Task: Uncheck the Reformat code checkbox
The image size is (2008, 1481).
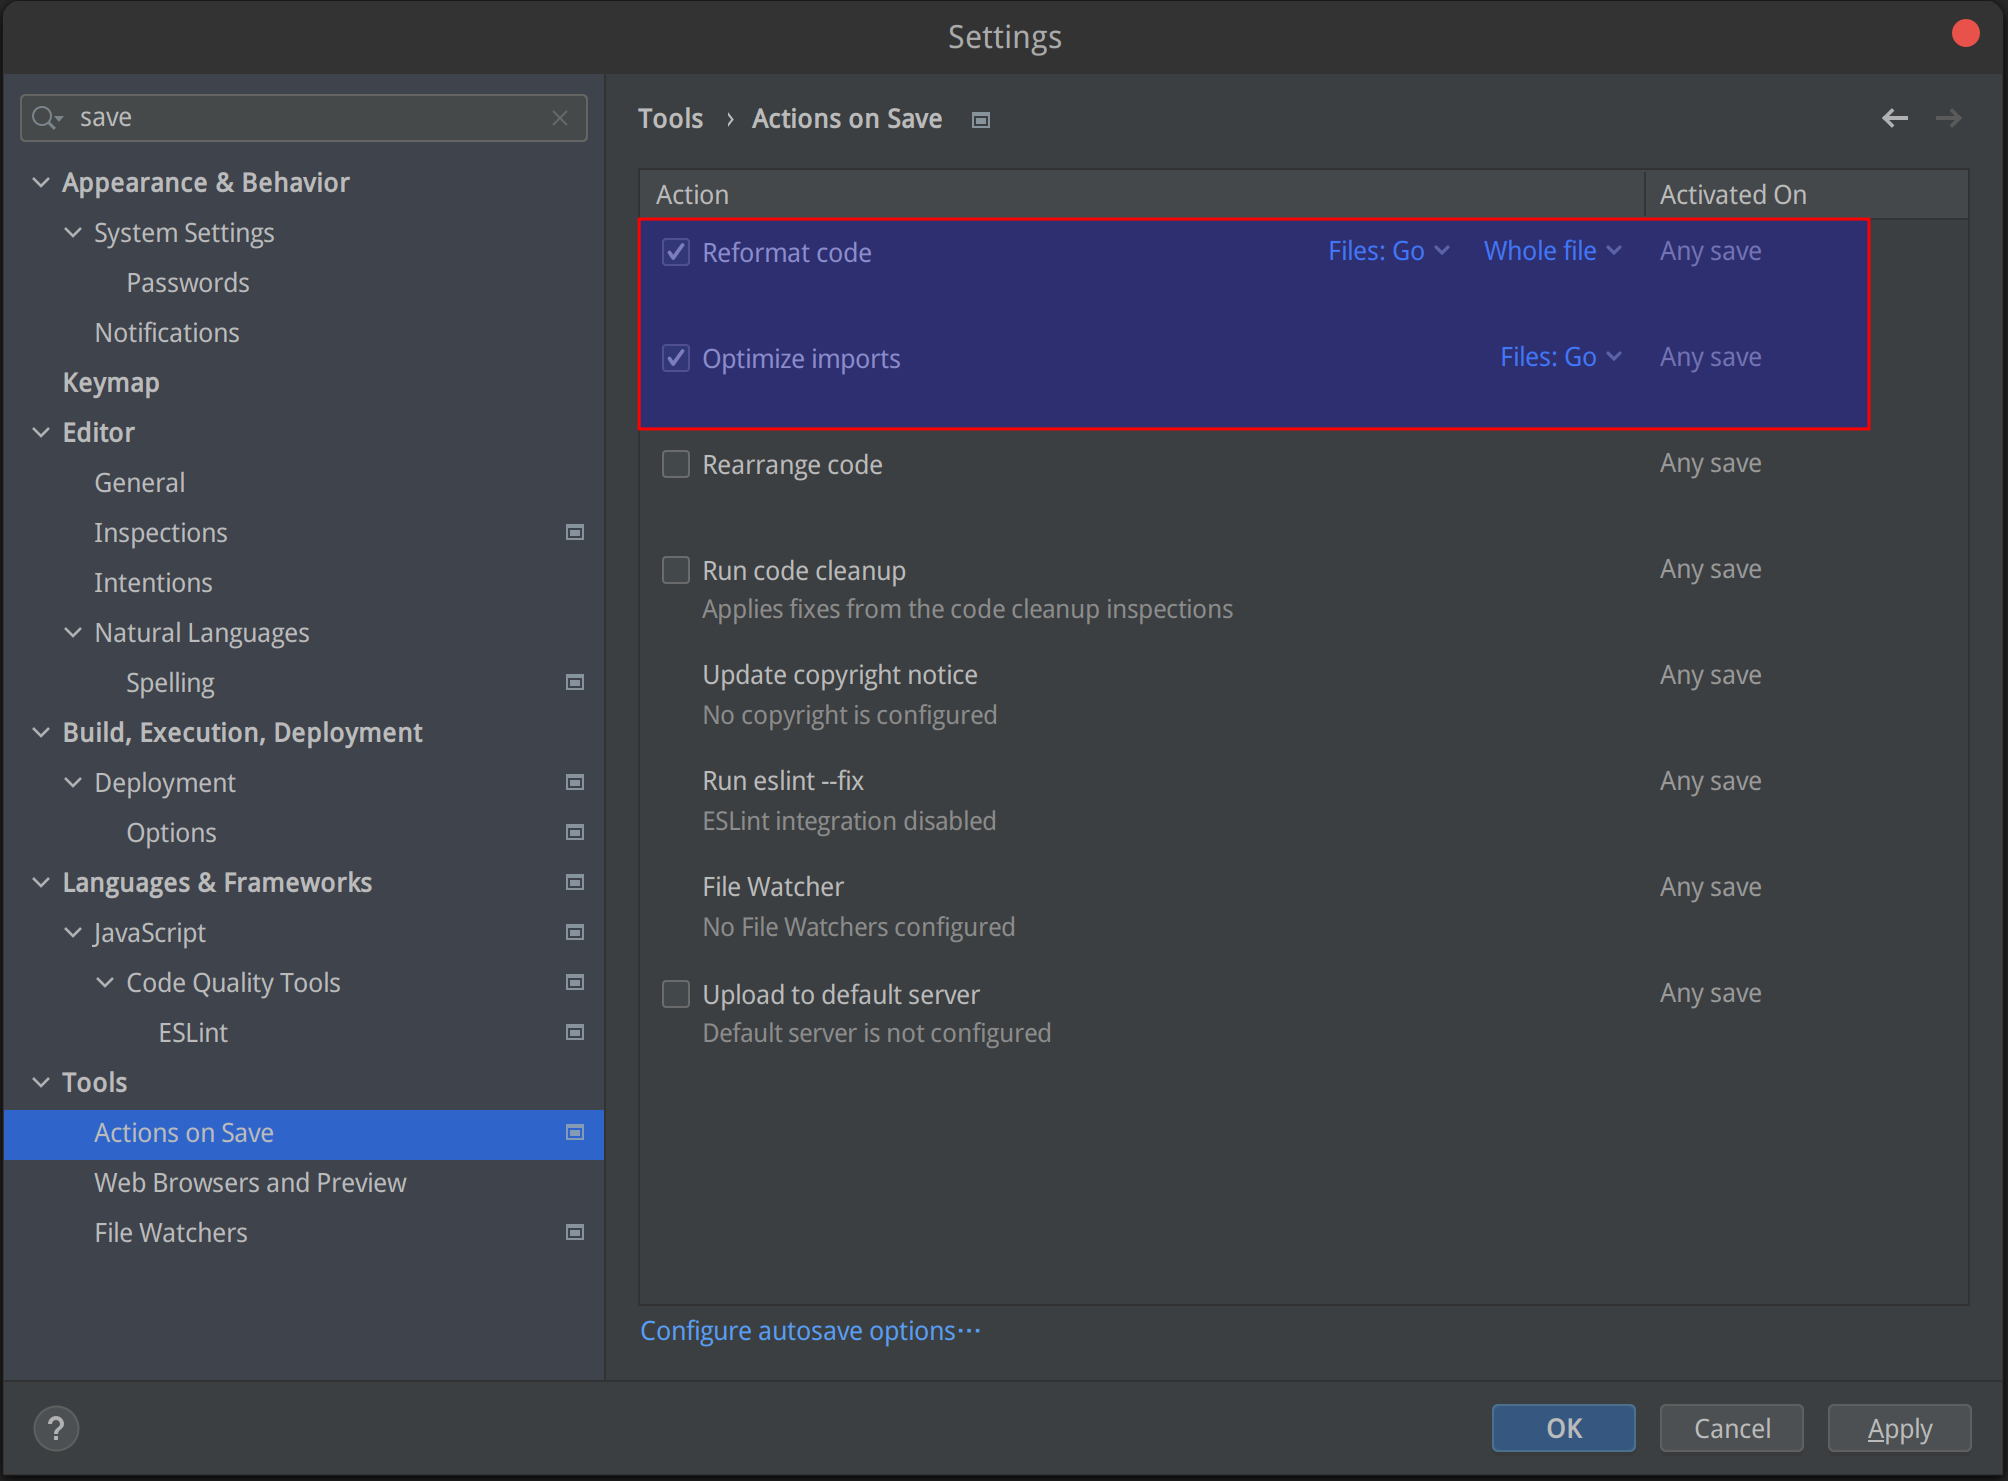Action: pos(676,252)
